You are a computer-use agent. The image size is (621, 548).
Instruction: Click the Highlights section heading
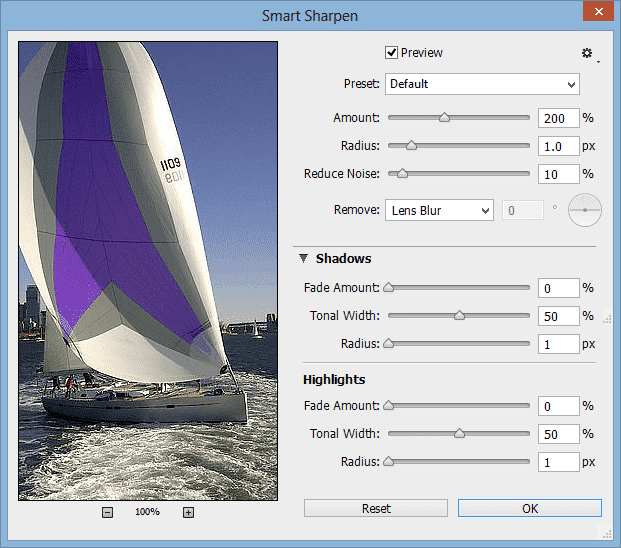[334, 379]
